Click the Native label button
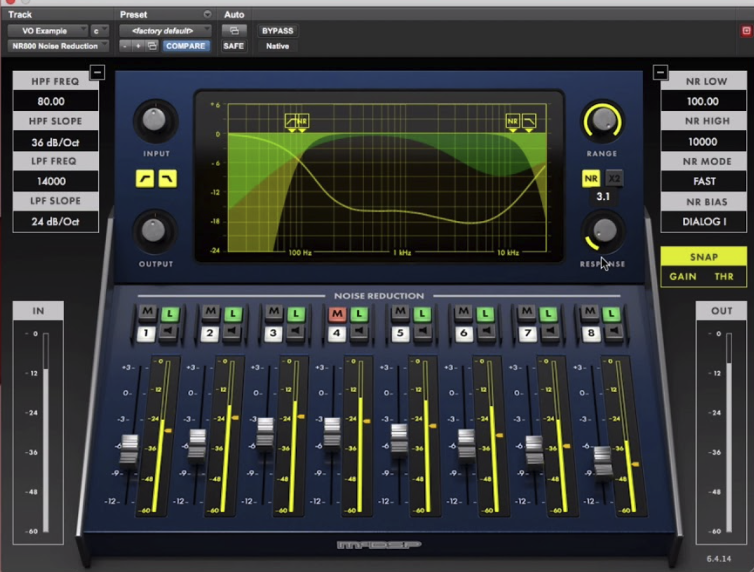This screenshot has height=572, width=754. pyautogui.click(x=277, y=46)
